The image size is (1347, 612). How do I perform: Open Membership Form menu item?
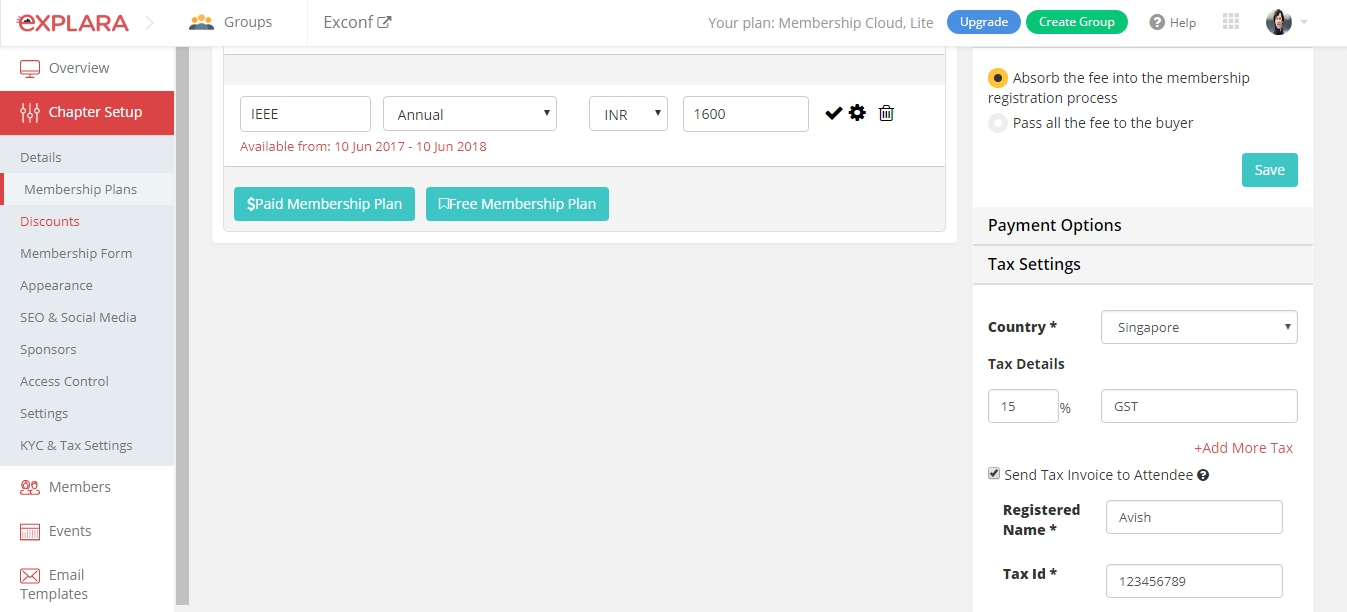(76, 253)
